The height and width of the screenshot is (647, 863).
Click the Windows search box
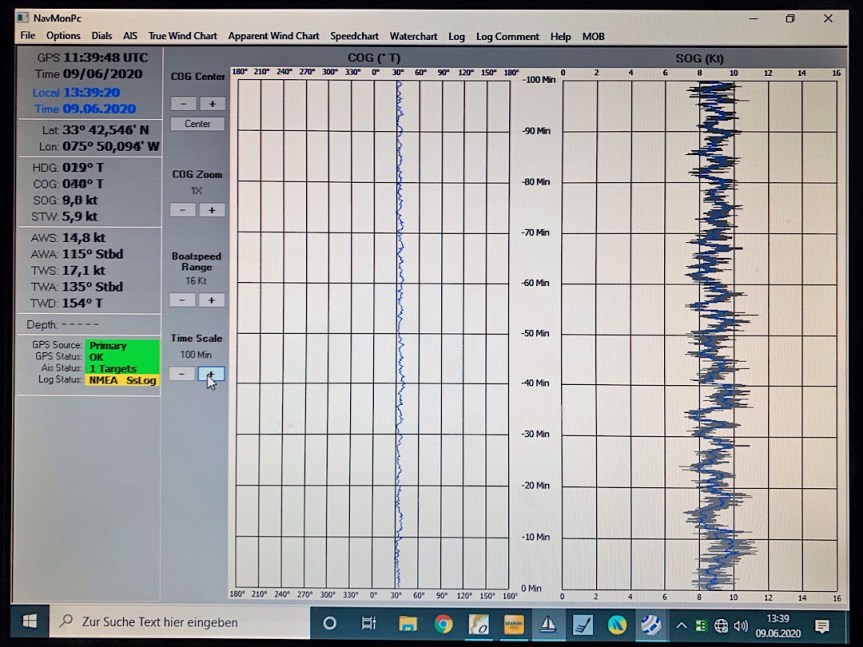[180, 622]
